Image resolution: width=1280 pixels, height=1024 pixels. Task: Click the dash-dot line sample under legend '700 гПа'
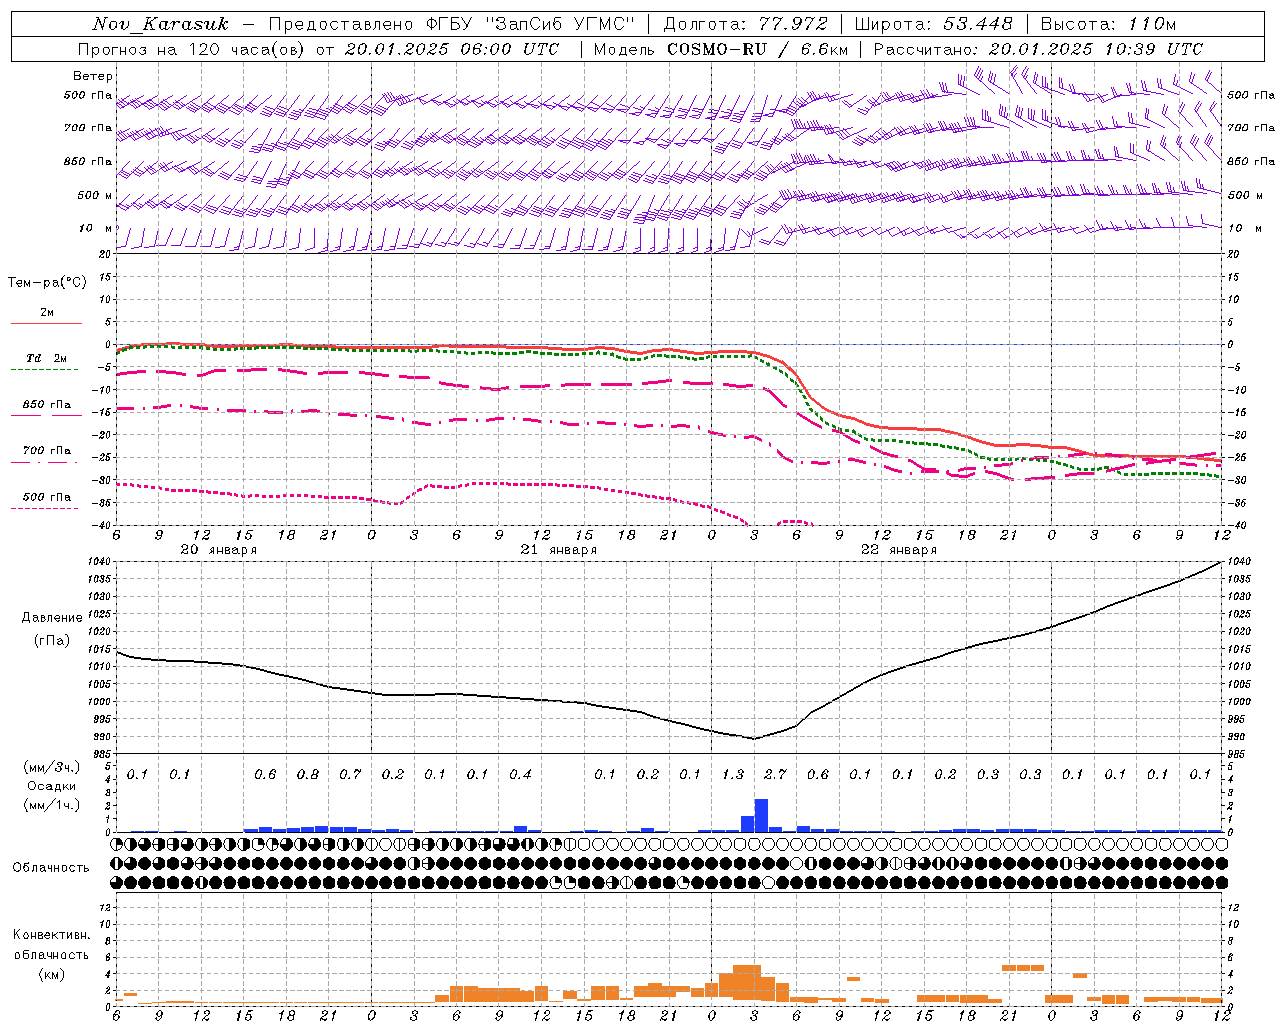[46, 462]
